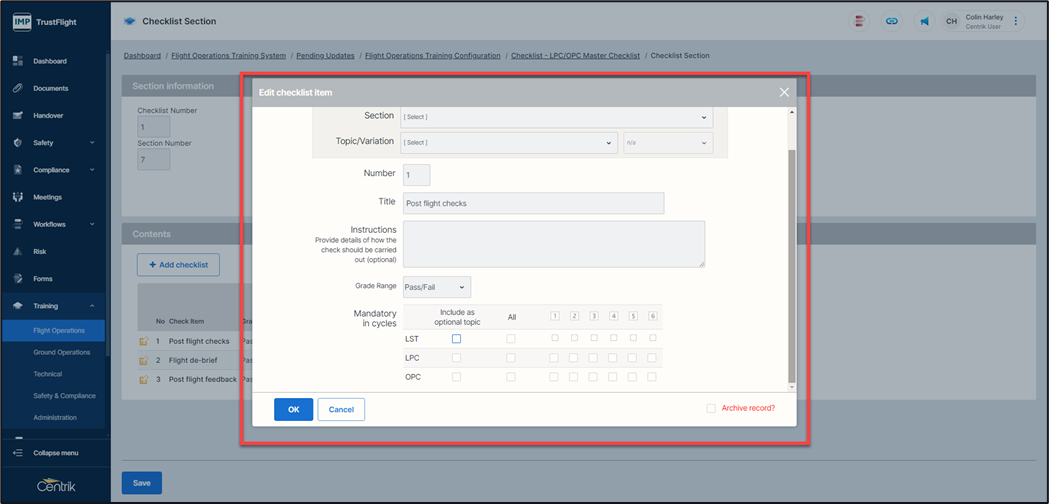1049x504 pixels.
Task: Click the megaphone announcements icon
Action: click(924, 21)
